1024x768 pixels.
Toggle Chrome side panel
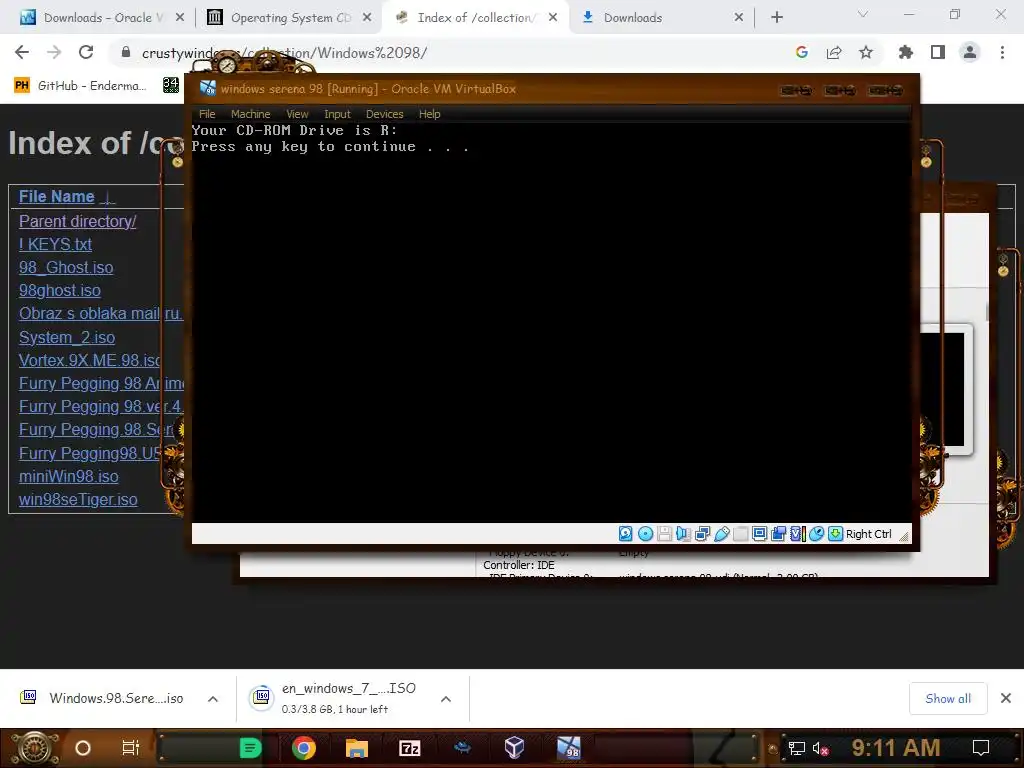coord(938,52)
